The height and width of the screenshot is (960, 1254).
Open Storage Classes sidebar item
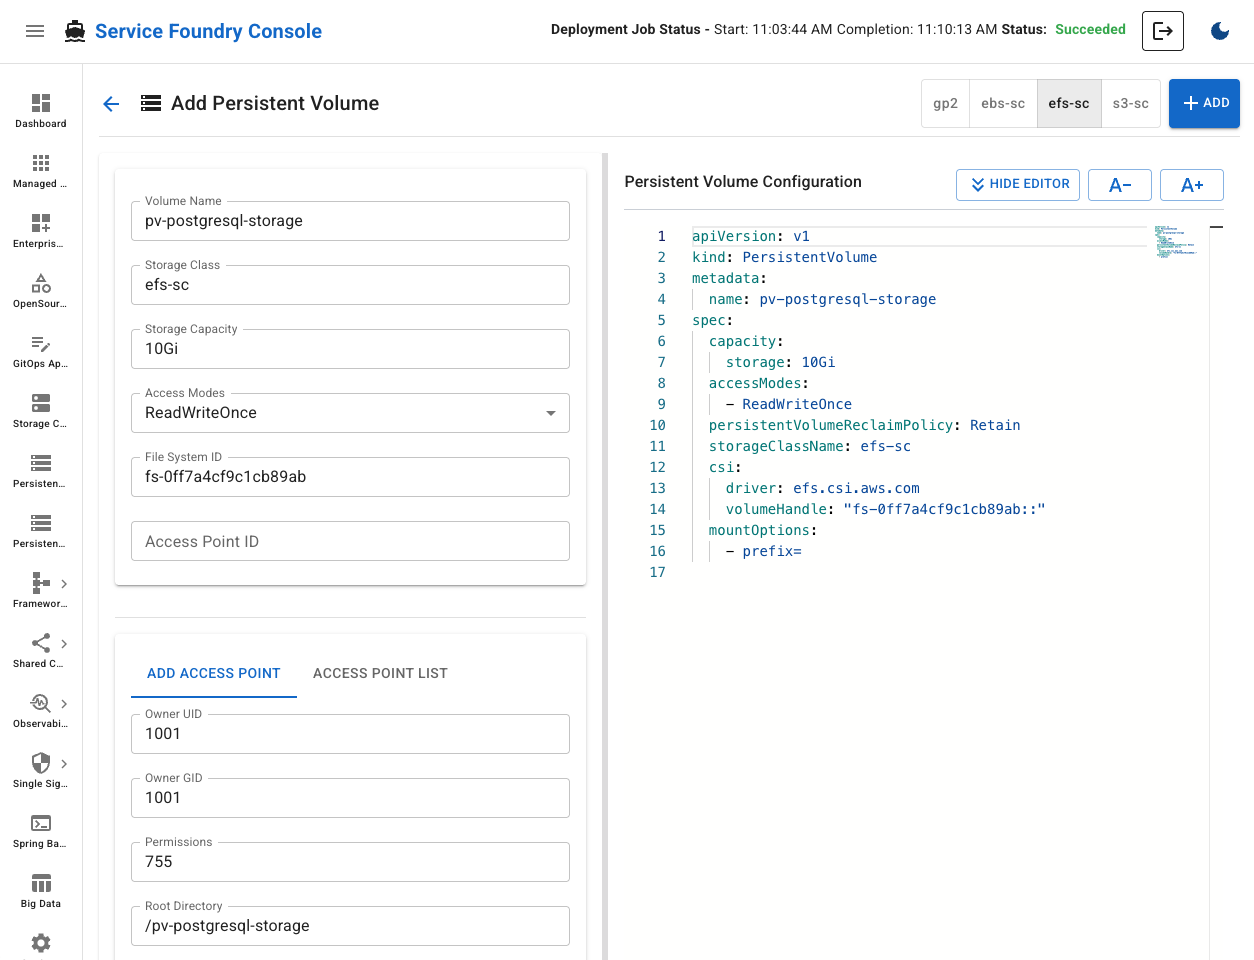coord(41,410)
